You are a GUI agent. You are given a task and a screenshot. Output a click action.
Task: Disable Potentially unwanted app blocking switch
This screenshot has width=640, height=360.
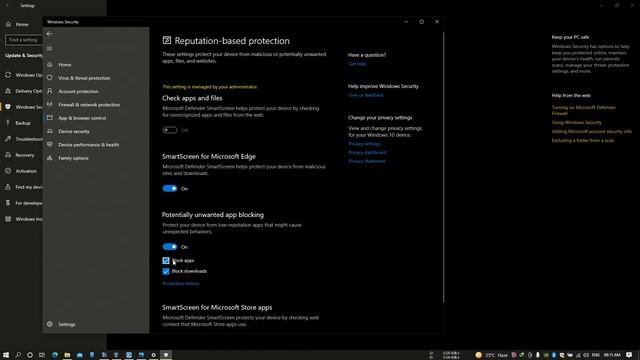[170, 247]
